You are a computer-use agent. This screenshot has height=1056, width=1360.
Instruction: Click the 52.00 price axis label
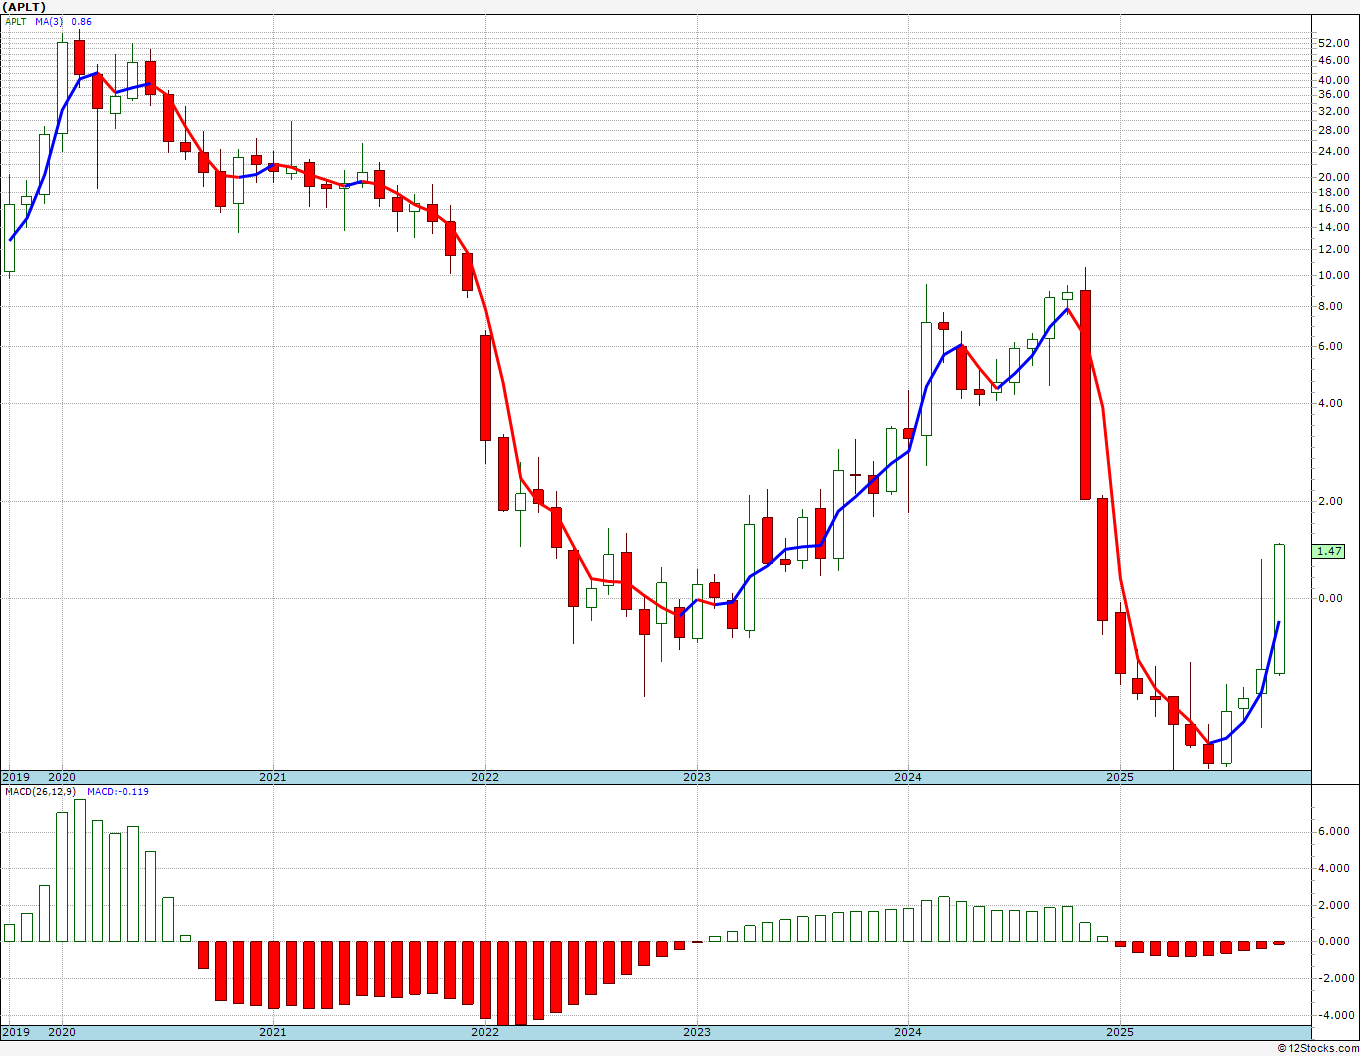coord(1334,43)
